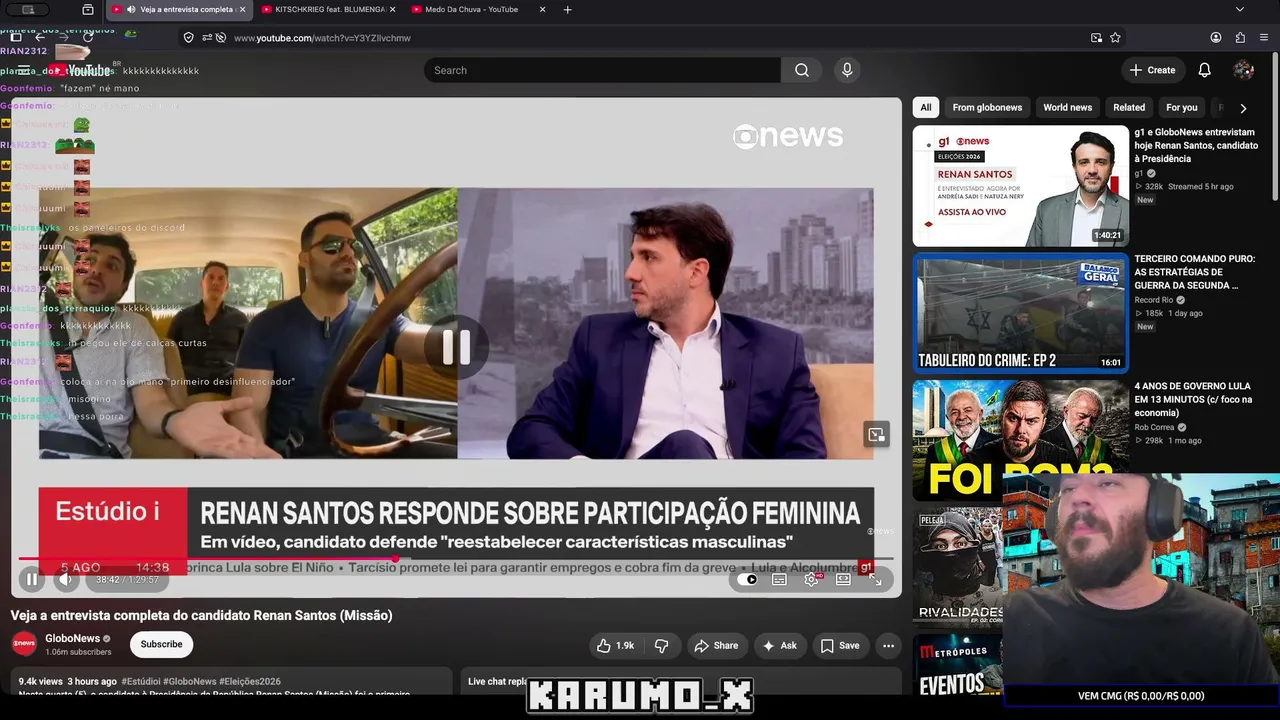The height and width of the screenshot is (720, 1280).
Task: Turn on subtitles in the player
Action: pos(779,579)
